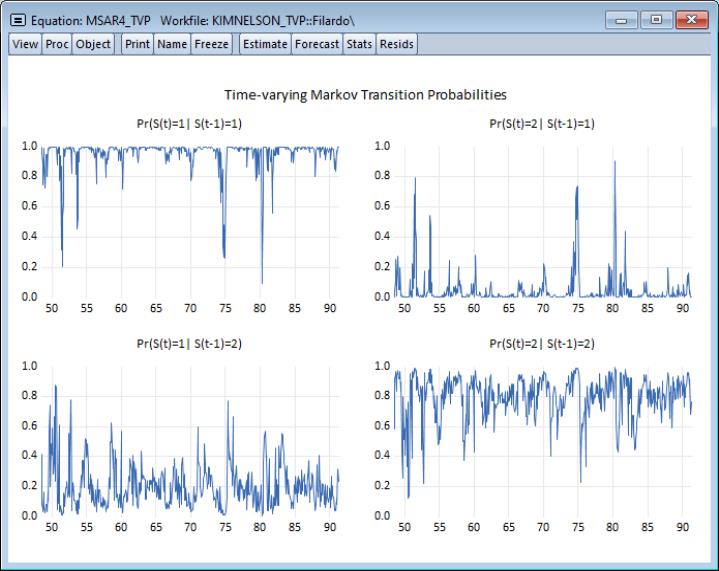Open the Proc menu
Image resolution: width=719 pixels, height=571 pixels.
point(57,44)
